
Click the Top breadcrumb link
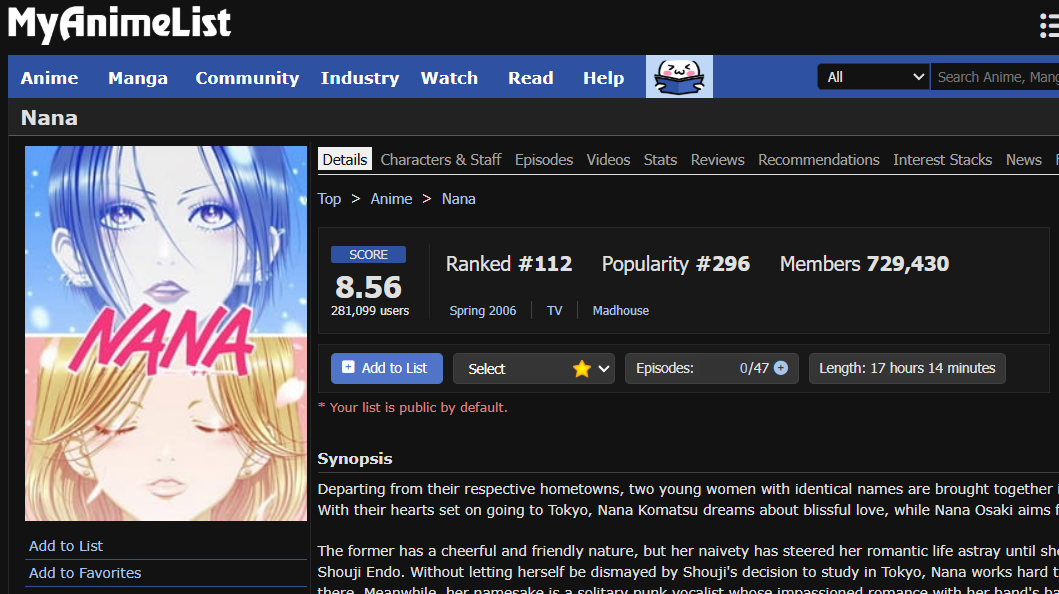click(330, 199)
